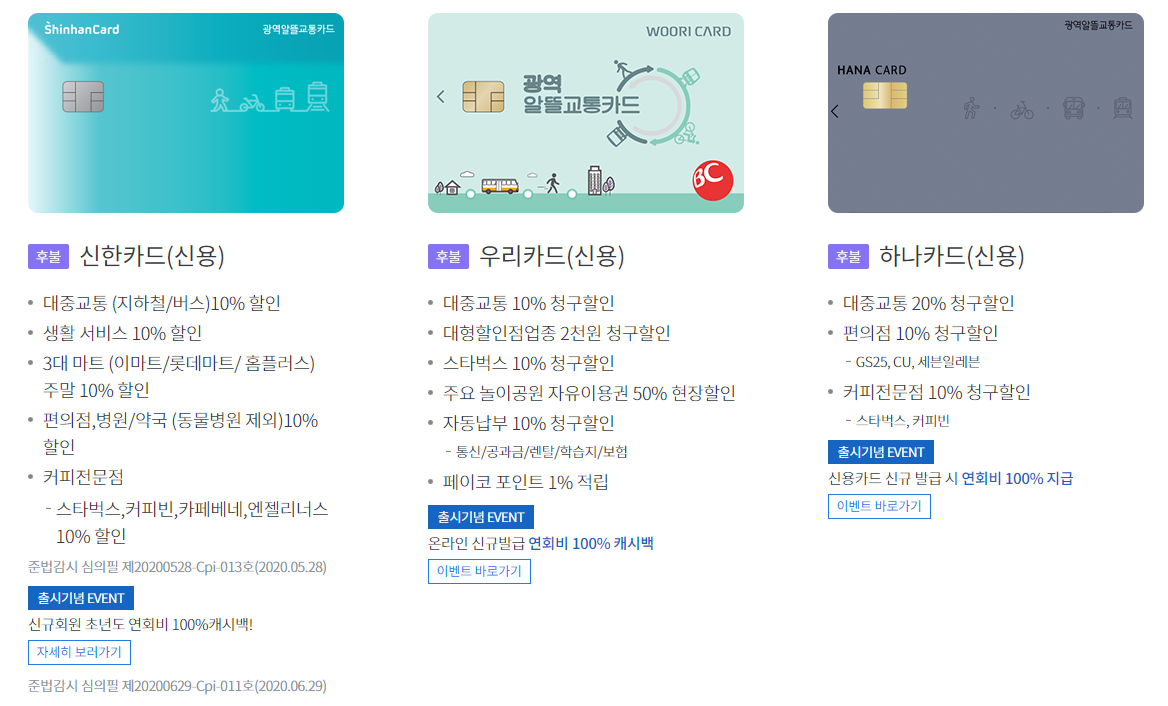Viewport: 1168px width, 706px height.
Task: Click the ShinhanCard logo on the card
Action: click(82, 29)
